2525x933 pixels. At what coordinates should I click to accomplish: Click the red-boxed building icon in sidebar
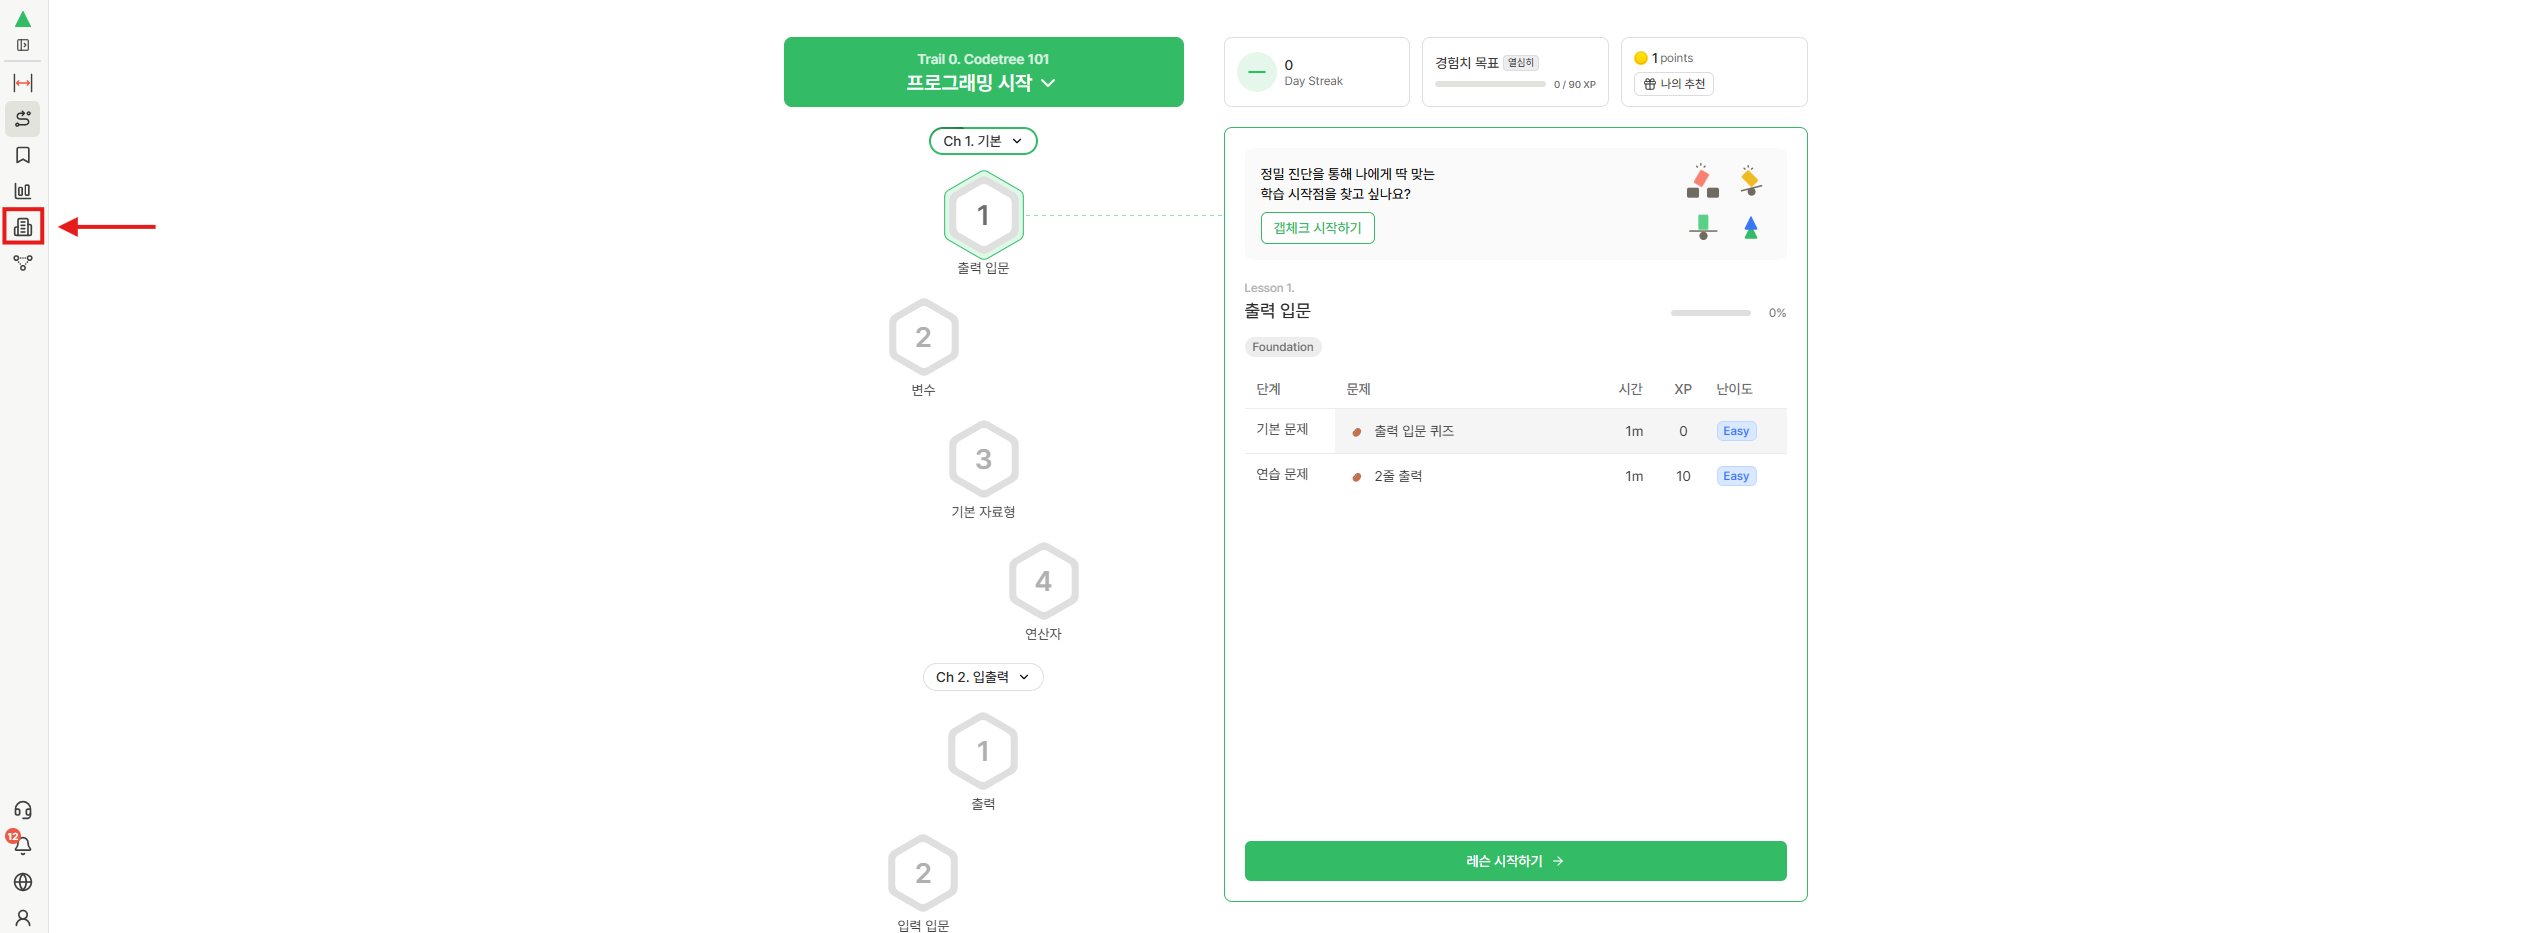pyautogui.click(x=23, y=227)
